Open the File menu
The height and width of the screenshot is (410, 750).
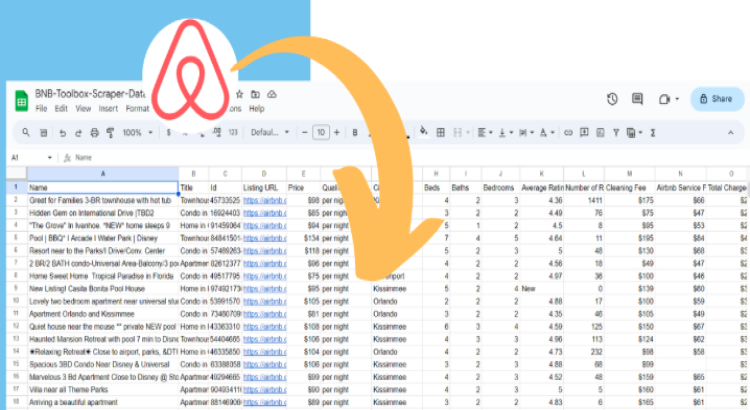tap(41, 109)
